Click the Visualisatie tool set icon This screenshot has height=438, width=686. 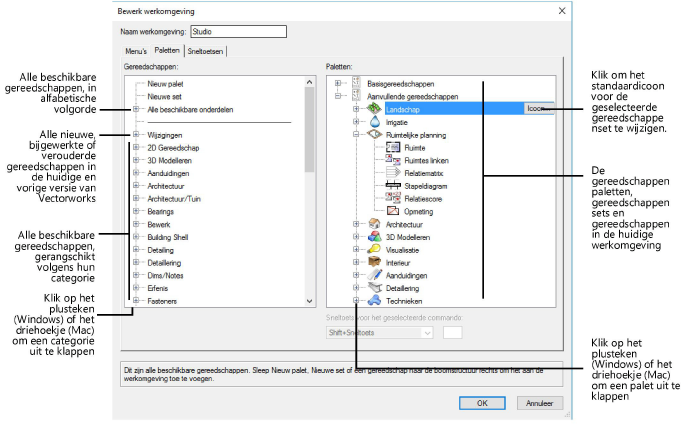point(373,250)
